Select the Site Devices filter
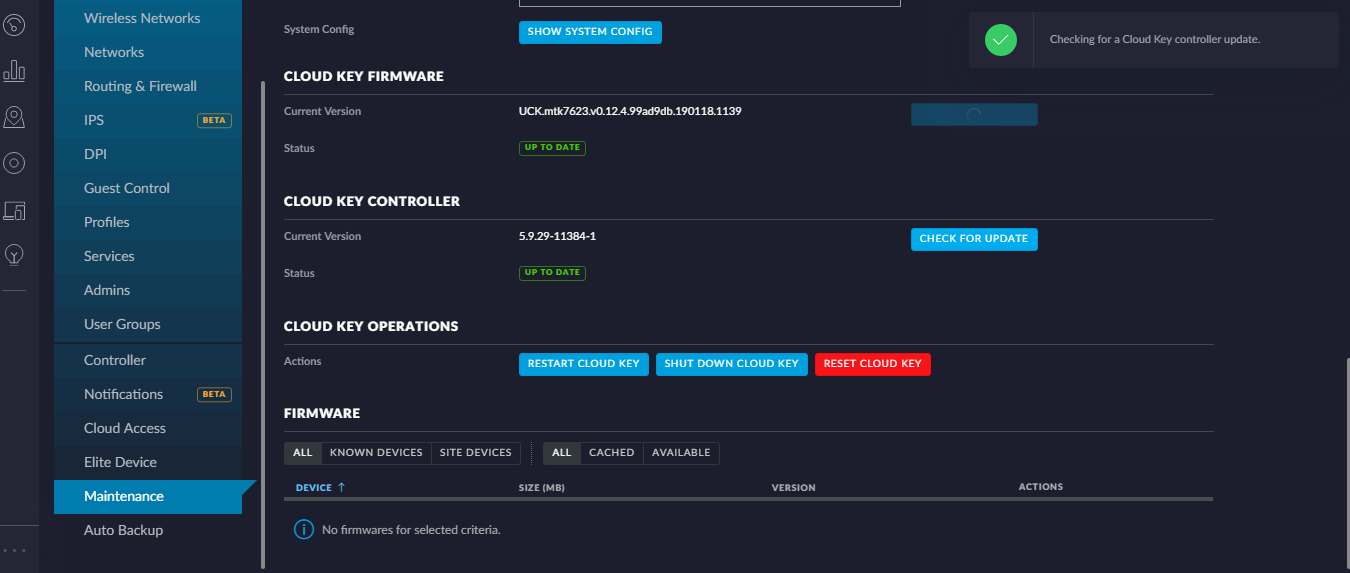The image size is (1350, 573). point(475,453)
